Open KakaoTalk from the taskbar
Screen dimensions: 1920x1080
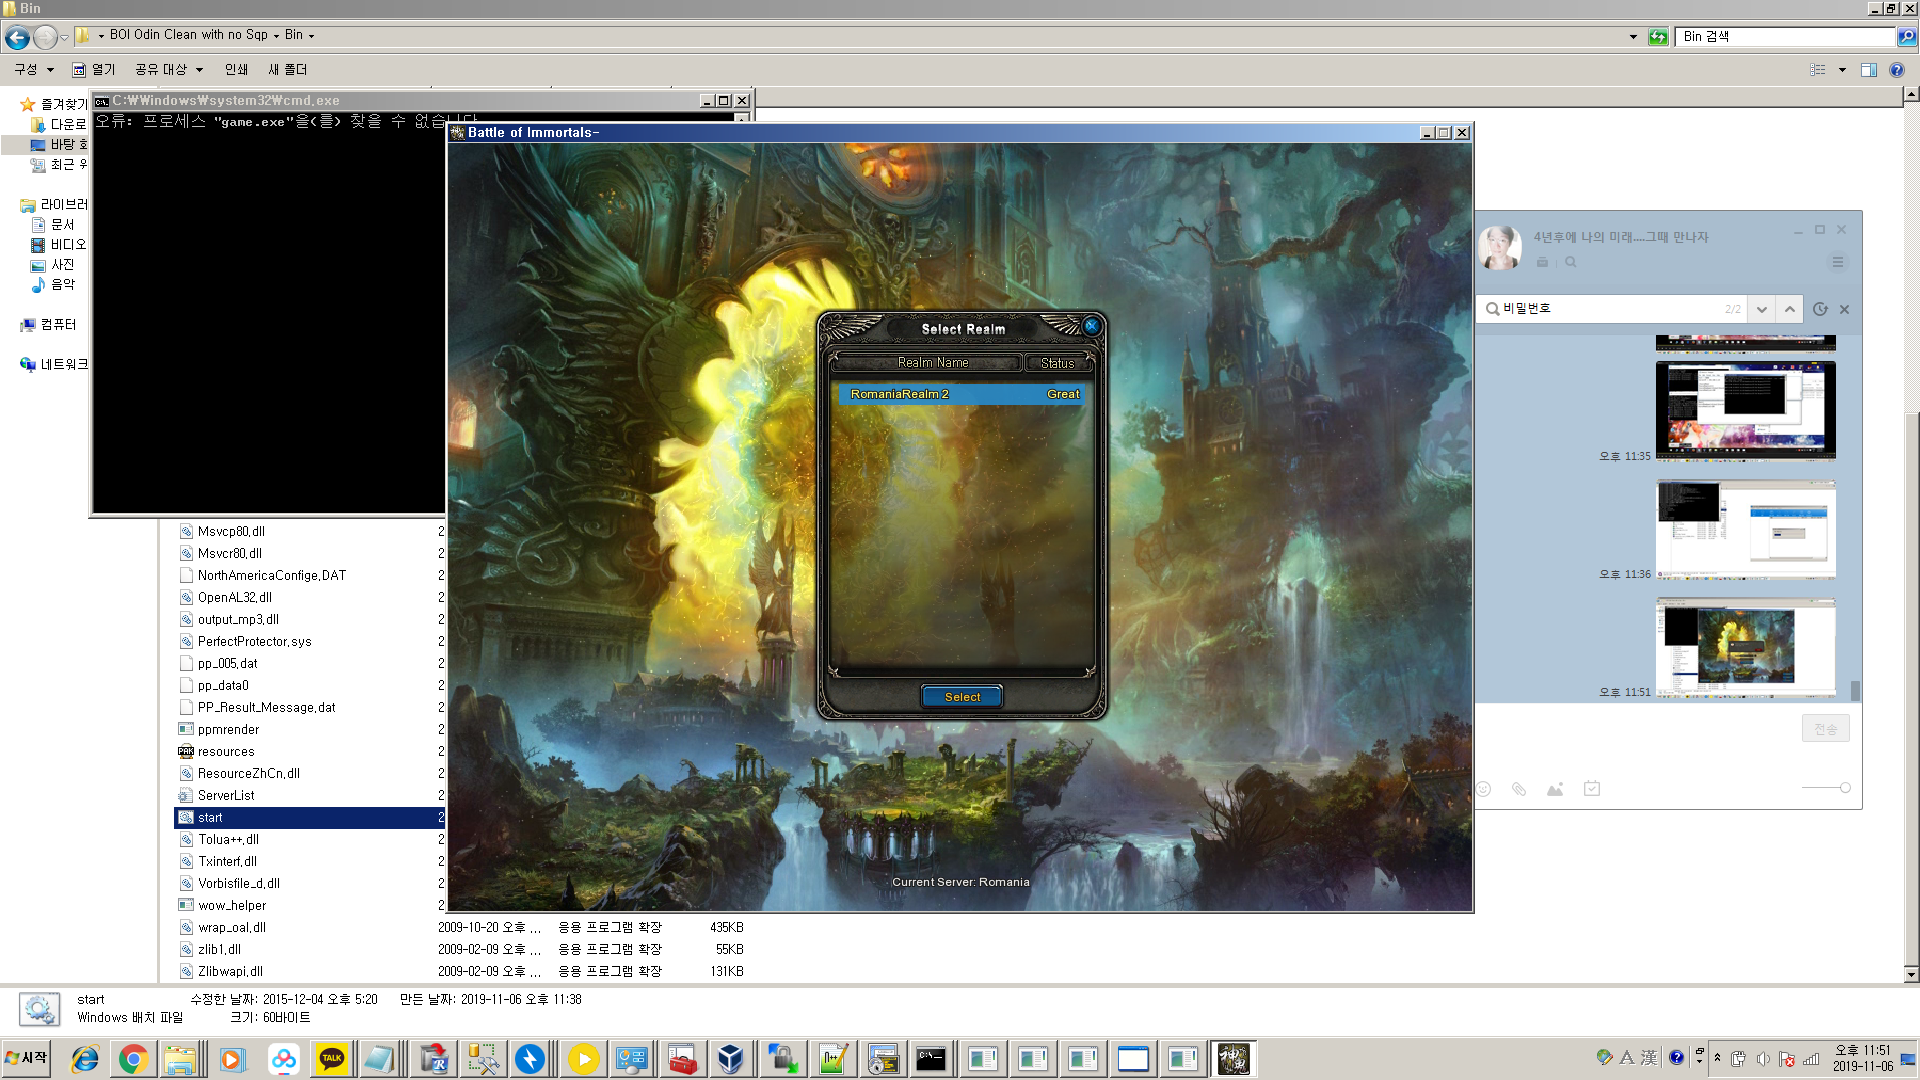pyautogui.click(x=332, y=1059)
